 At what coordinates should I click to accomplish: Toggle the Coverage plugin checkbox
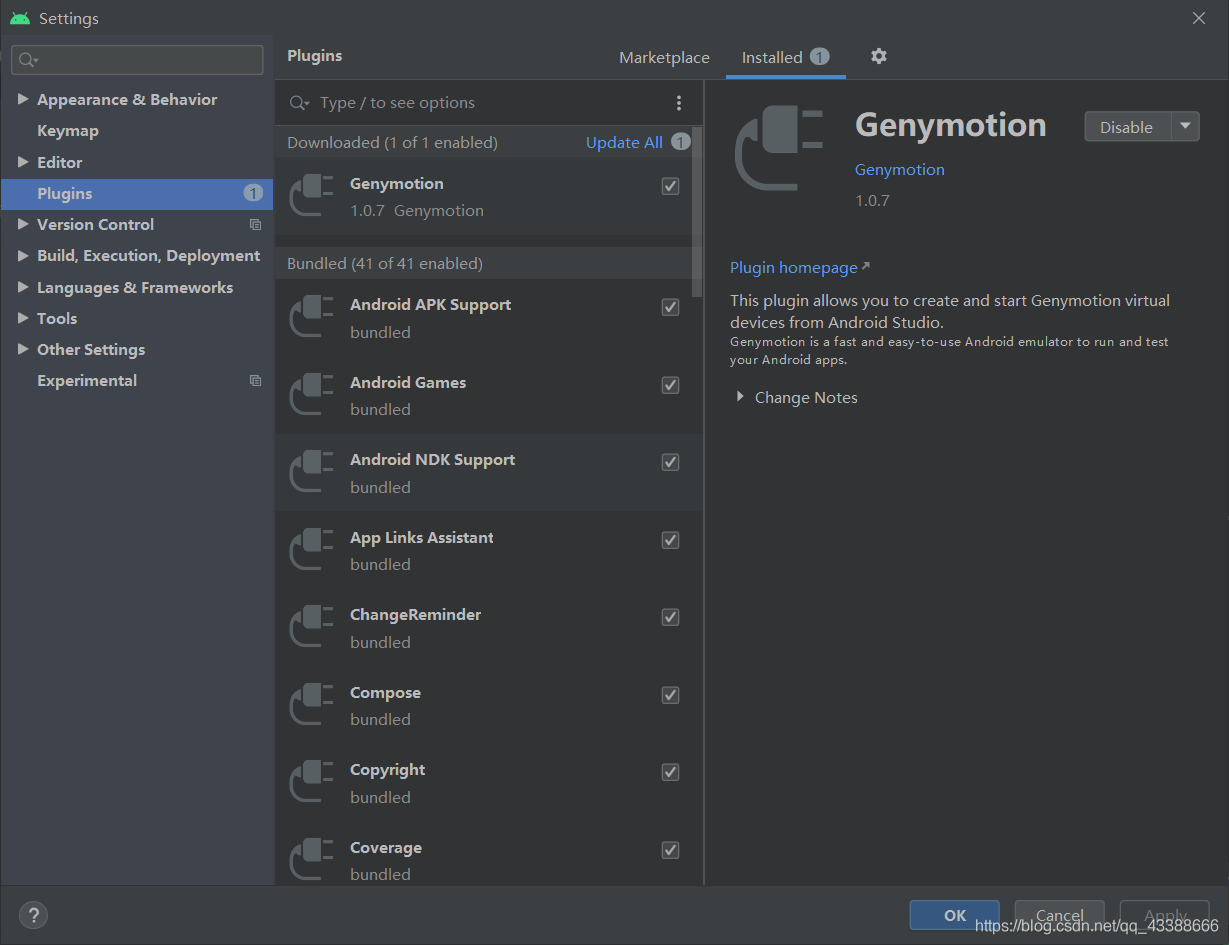(x=671, y=850)
